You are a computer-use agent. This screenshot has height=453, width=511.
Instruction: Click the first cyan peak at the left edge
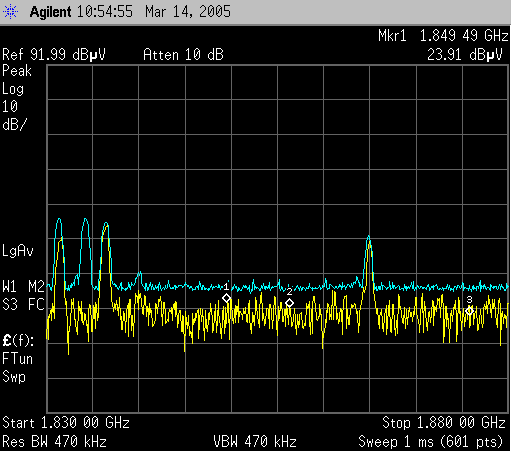(59, 220)
